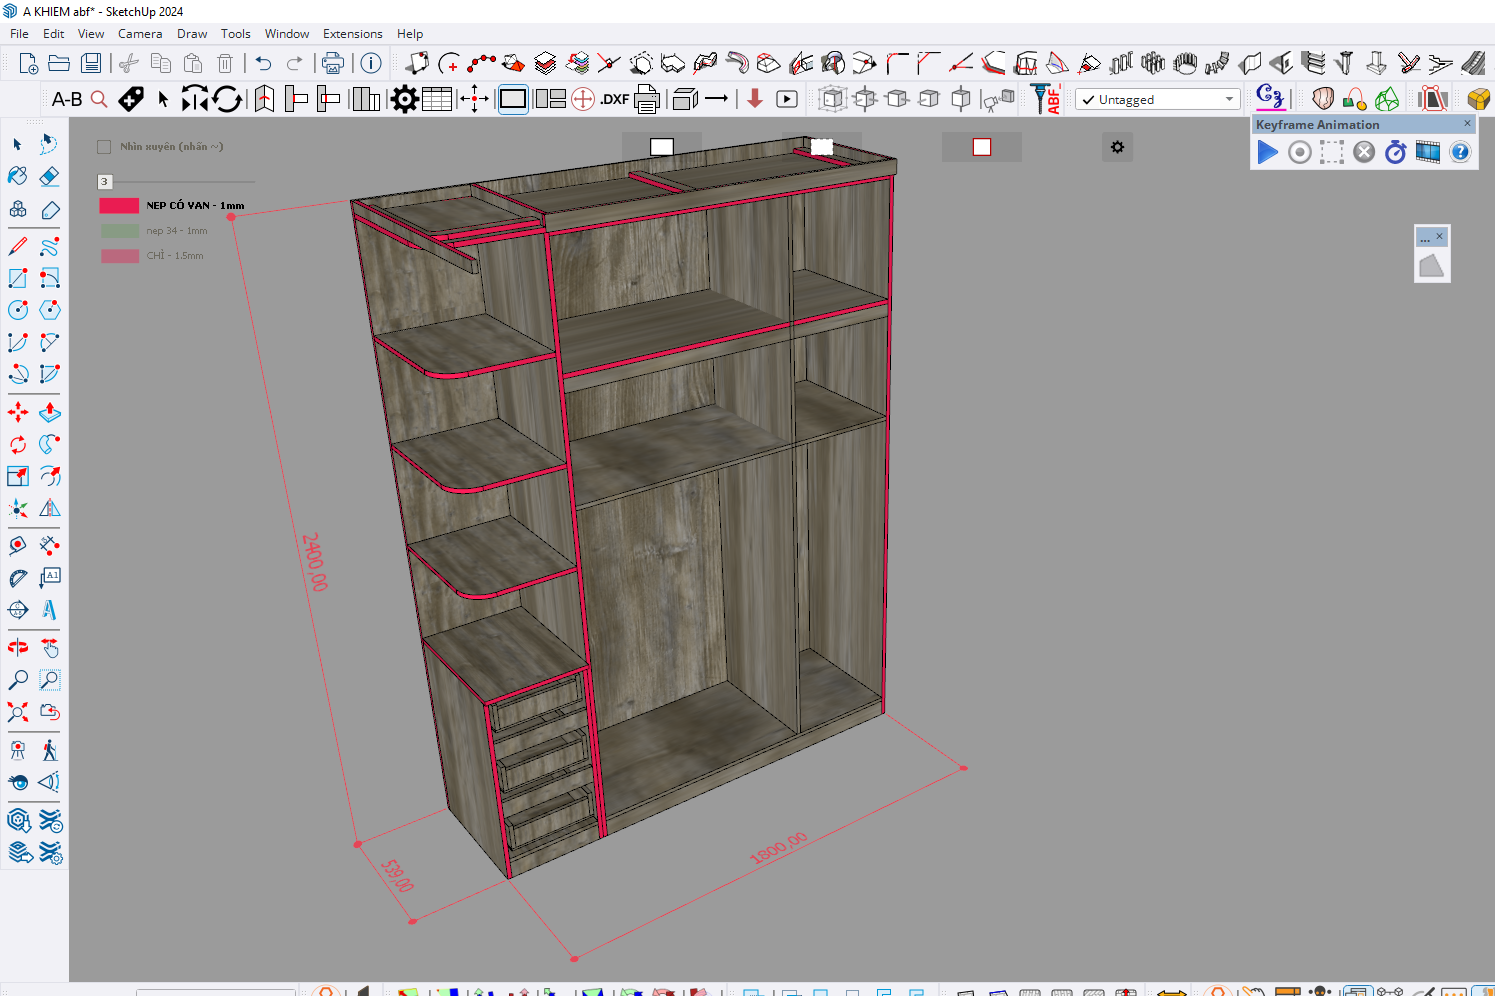Open the viewport gear settings button
This screenshot has height=996, width=1495.
(x=1117, y=147)
